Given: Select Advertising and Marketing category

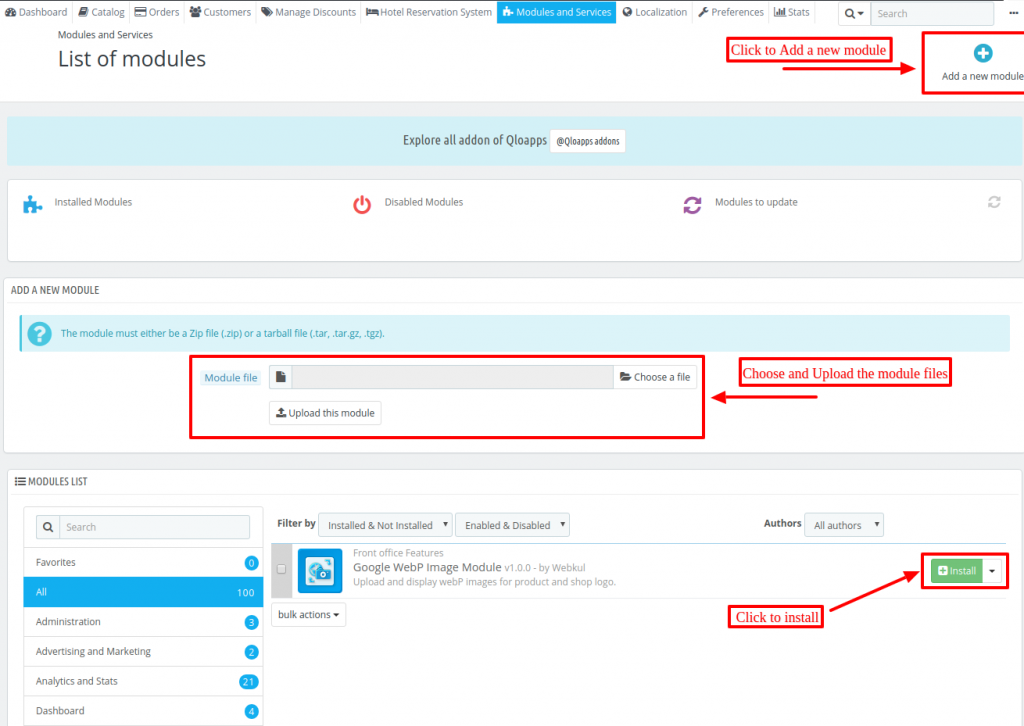Looking at the screenshot, I should click(143, 652).
